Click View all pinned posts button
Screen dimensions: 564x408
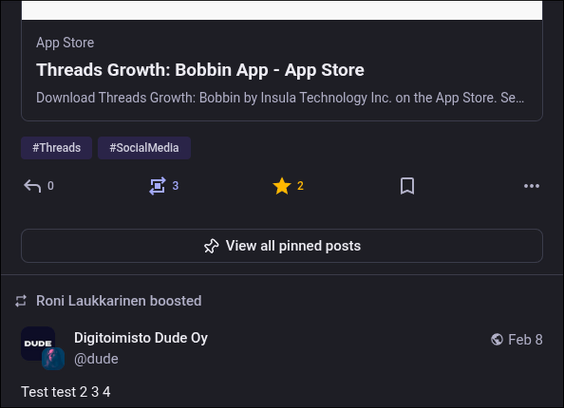pos(282,246)
